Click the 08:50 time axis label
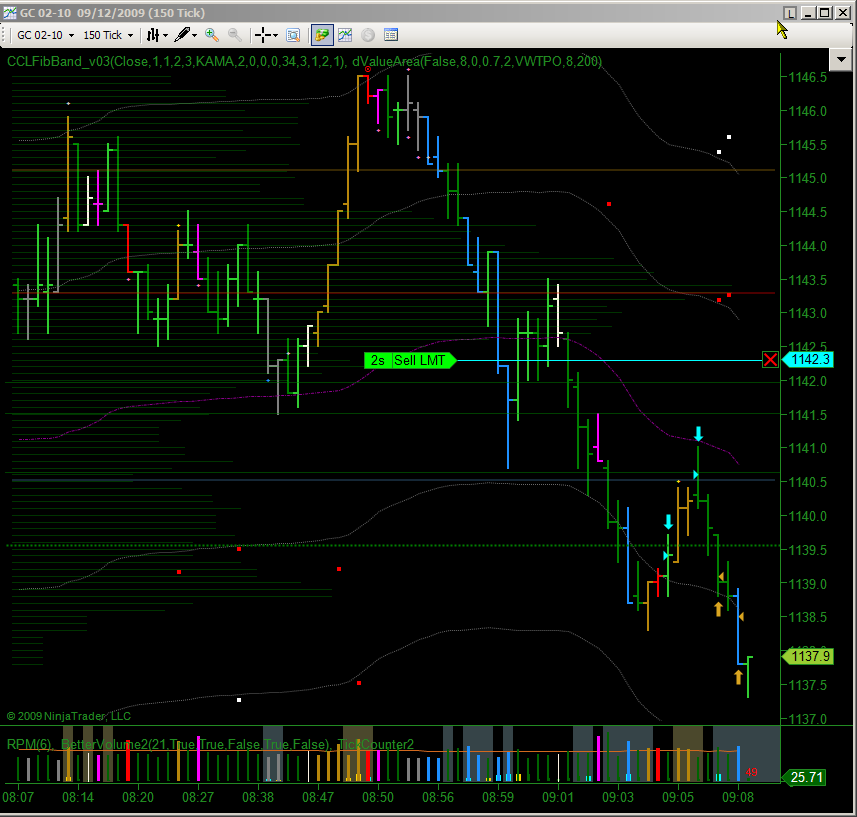857x817 pixels. coord(378,797)
